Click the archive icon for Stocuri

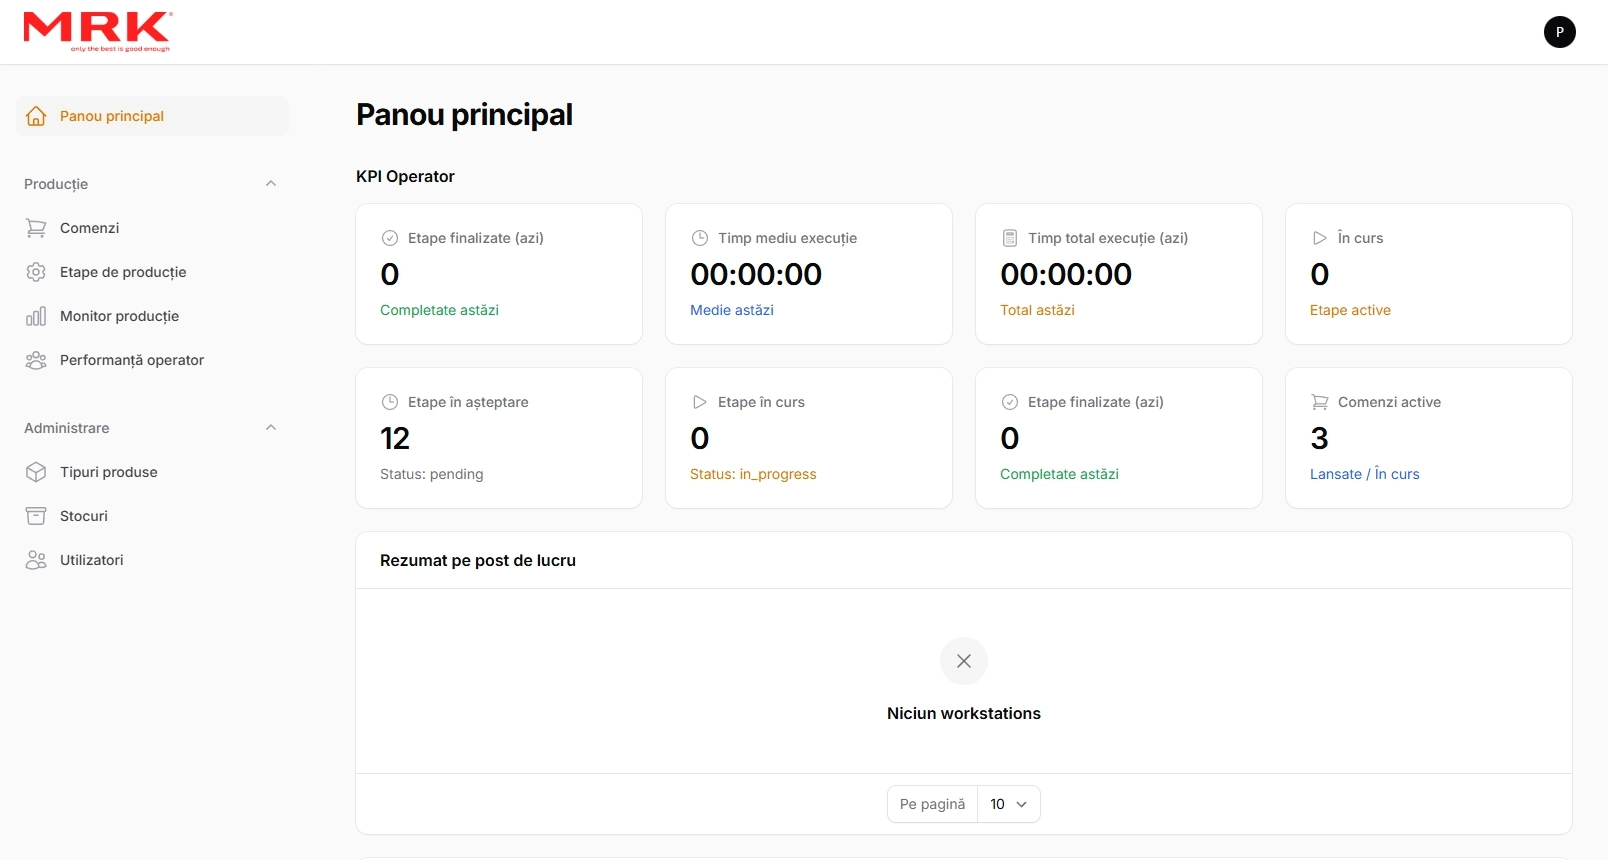[36, 516]
